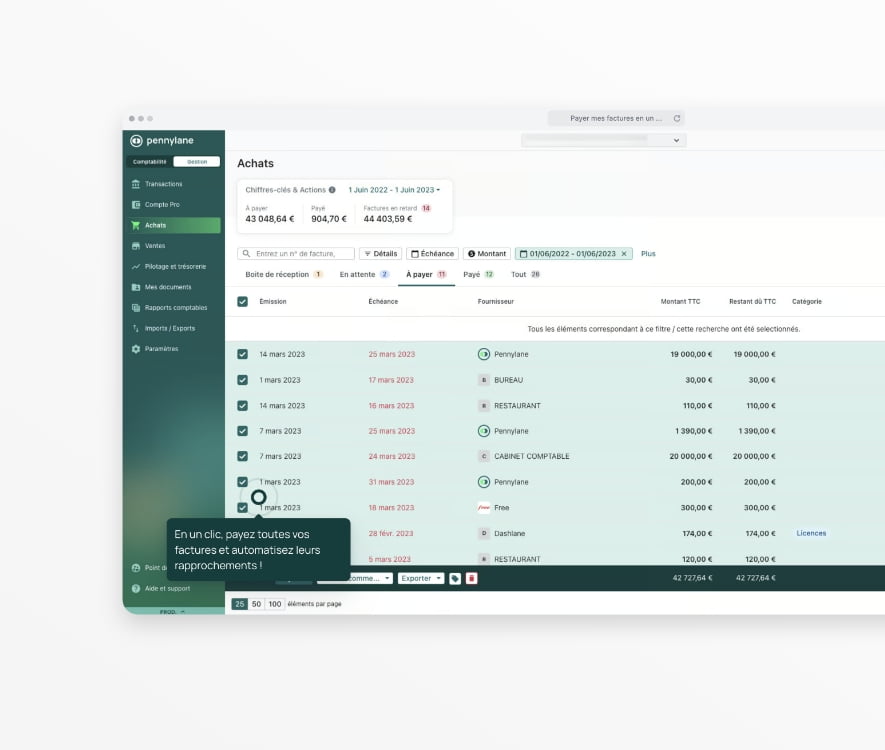Screen dimensions: 885x750
Task: Click Aide et support question icon
Action: tap(135, 589)
